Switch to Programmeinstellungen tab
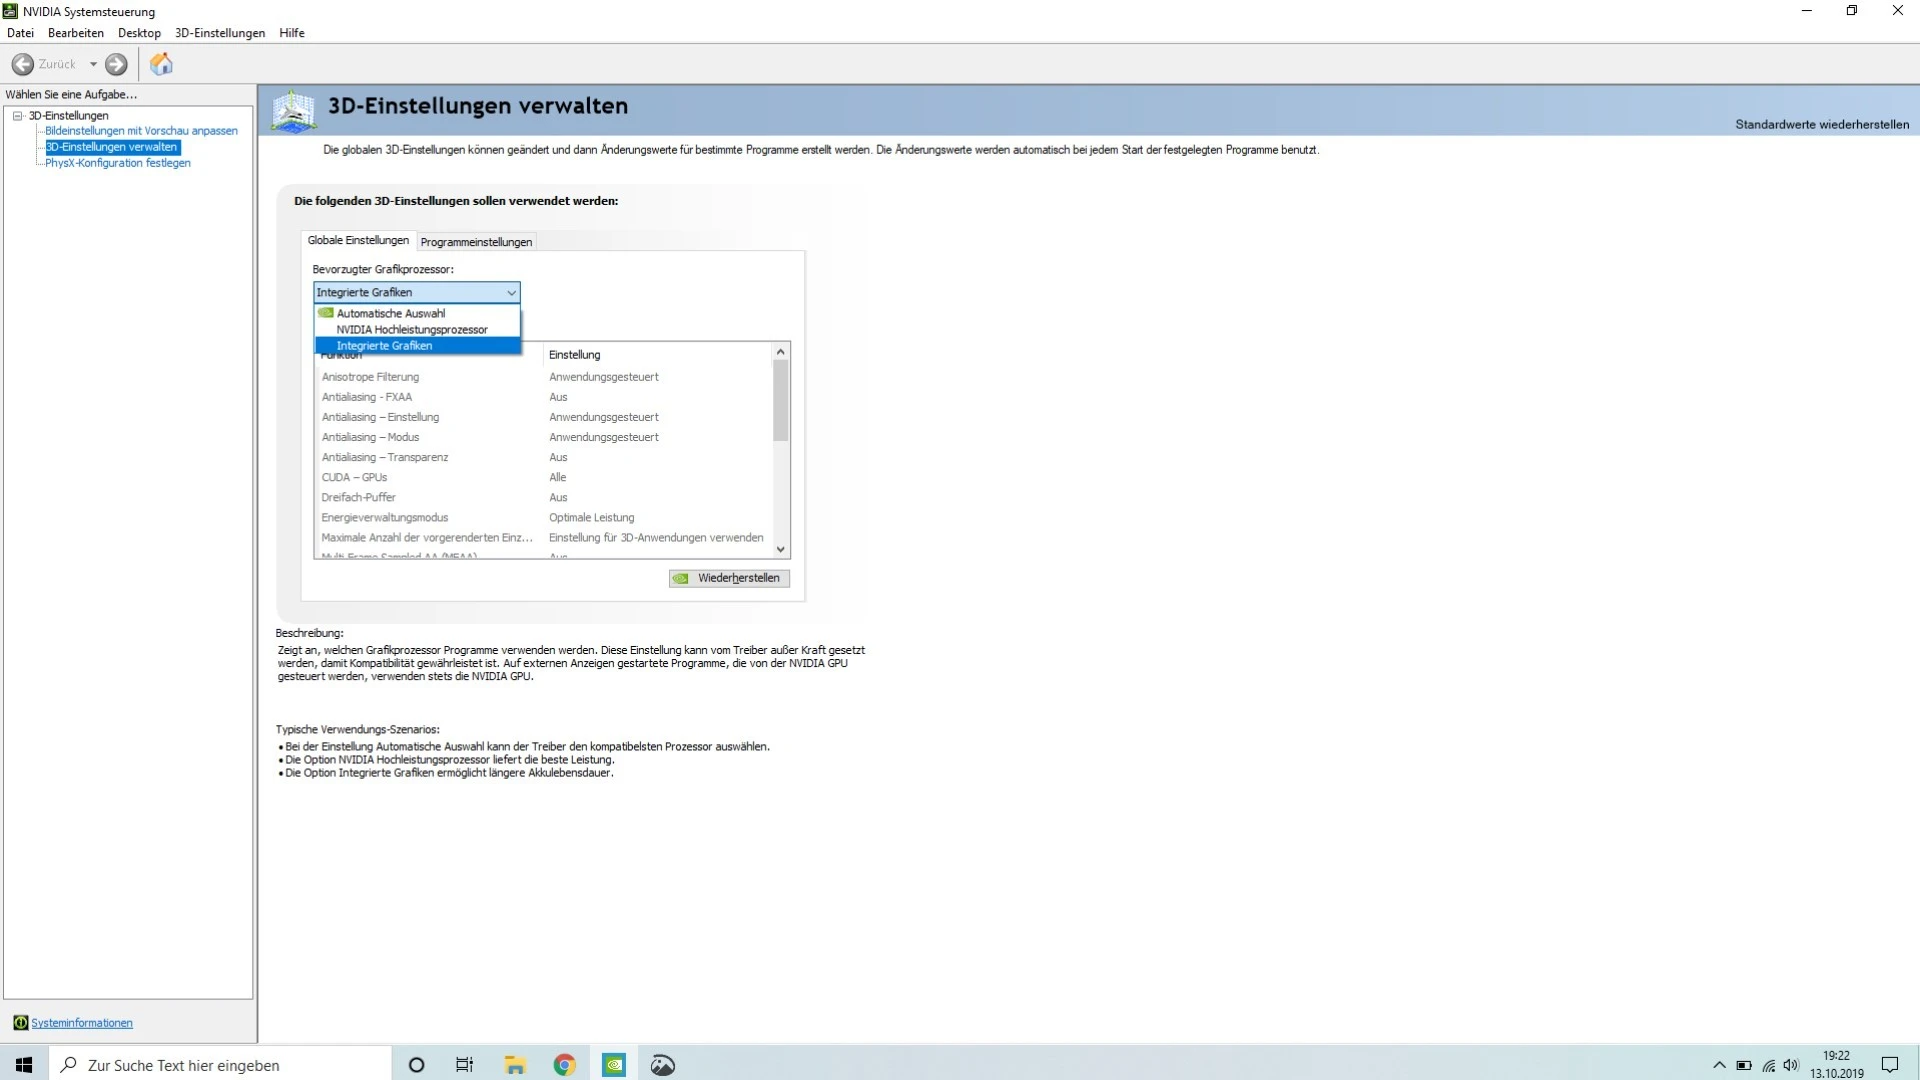The width and height of the screenshot is (1920, 1080). tap(476, 242)
